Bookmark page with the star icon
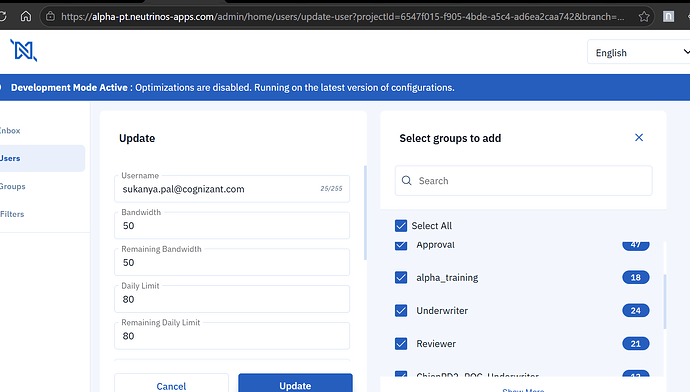Screen dimensions: 690x392 click(x=644, y=17)
